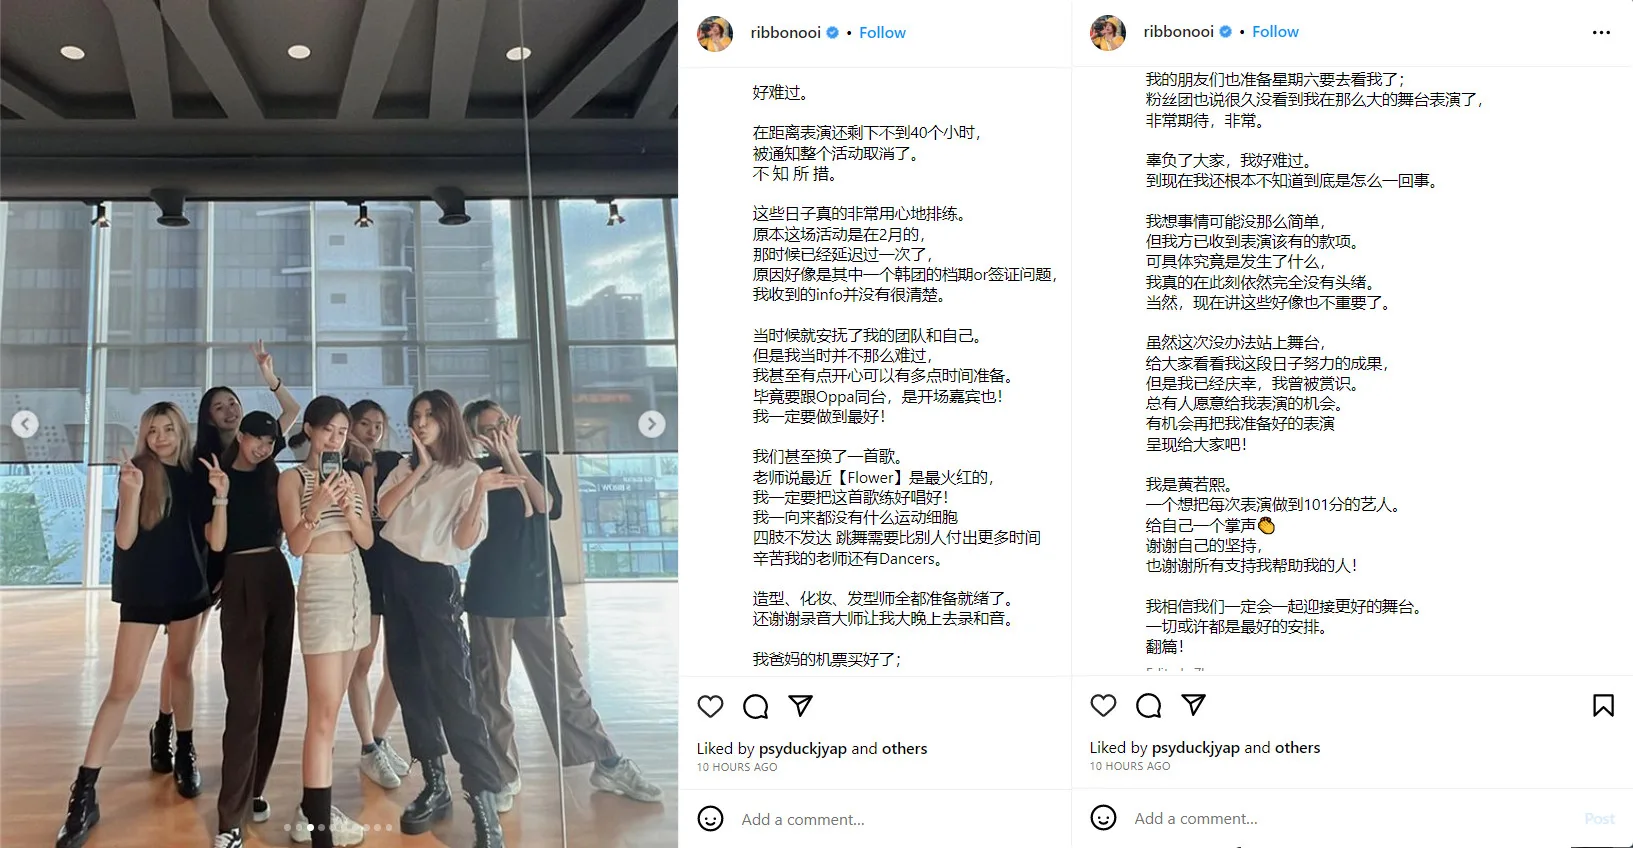The image size is (1633, 848).
Task: Open ribbonooi profile avatar in left panel
Action: click(715, 33)
